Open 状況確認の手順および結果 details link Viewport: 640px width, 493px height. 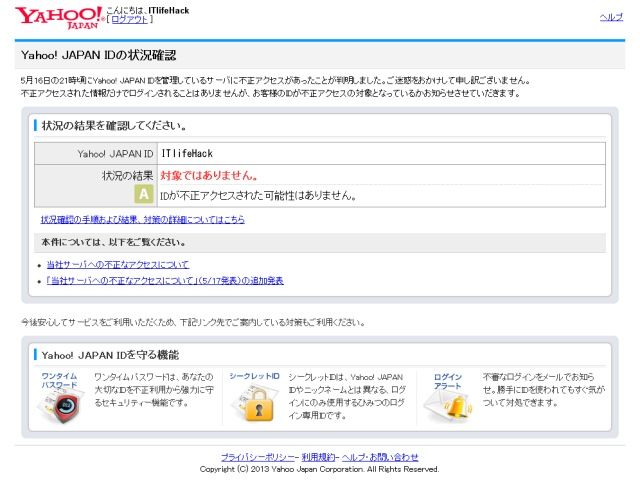pos(142,220)
